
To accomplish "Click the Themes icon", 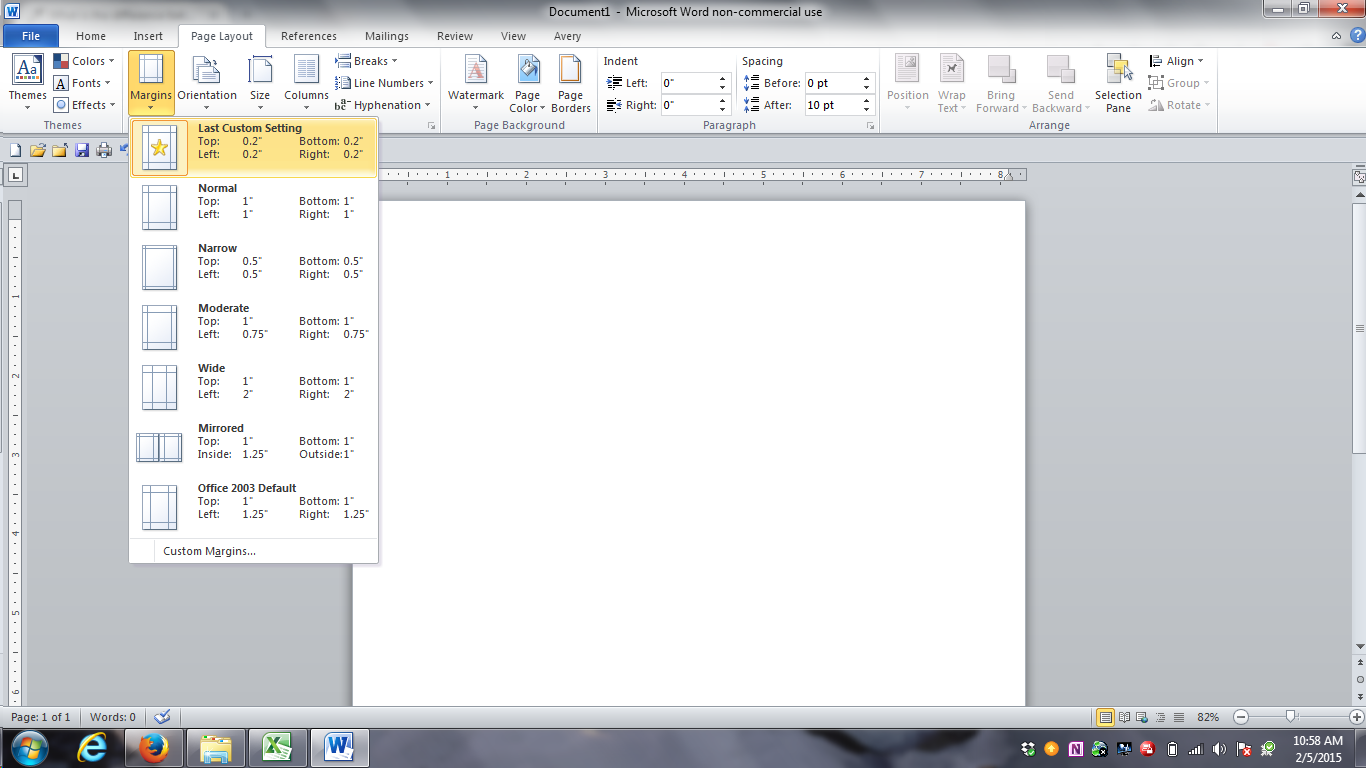I will 27,72.
